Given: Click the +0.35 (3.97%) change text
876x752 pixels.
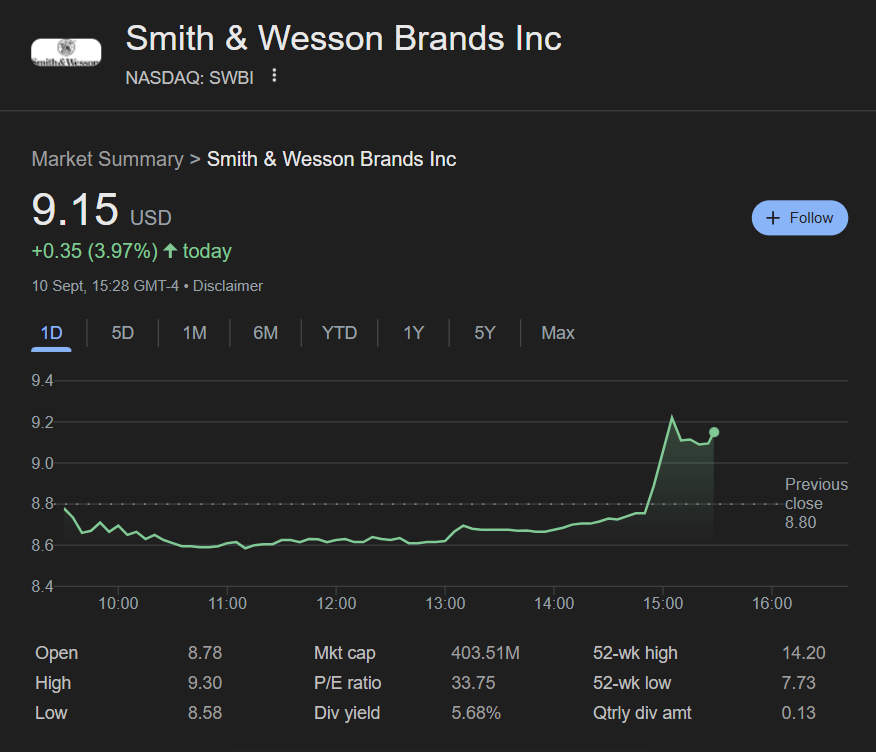Looking at the screenshot, I should coord(95,251).
